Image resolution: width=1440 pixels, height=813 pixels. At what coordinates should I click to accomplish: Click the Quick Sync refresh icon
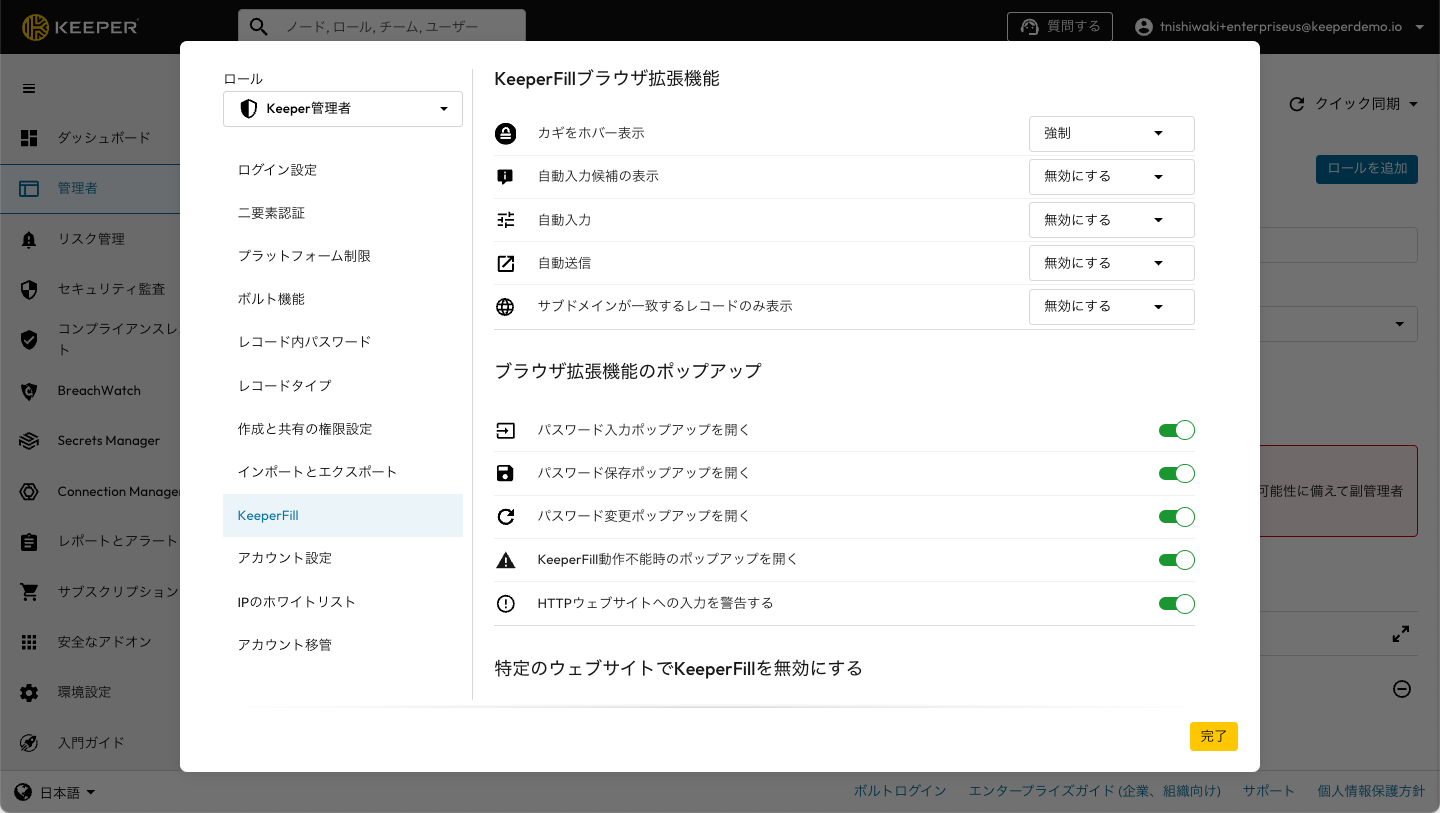(1297, 104)
